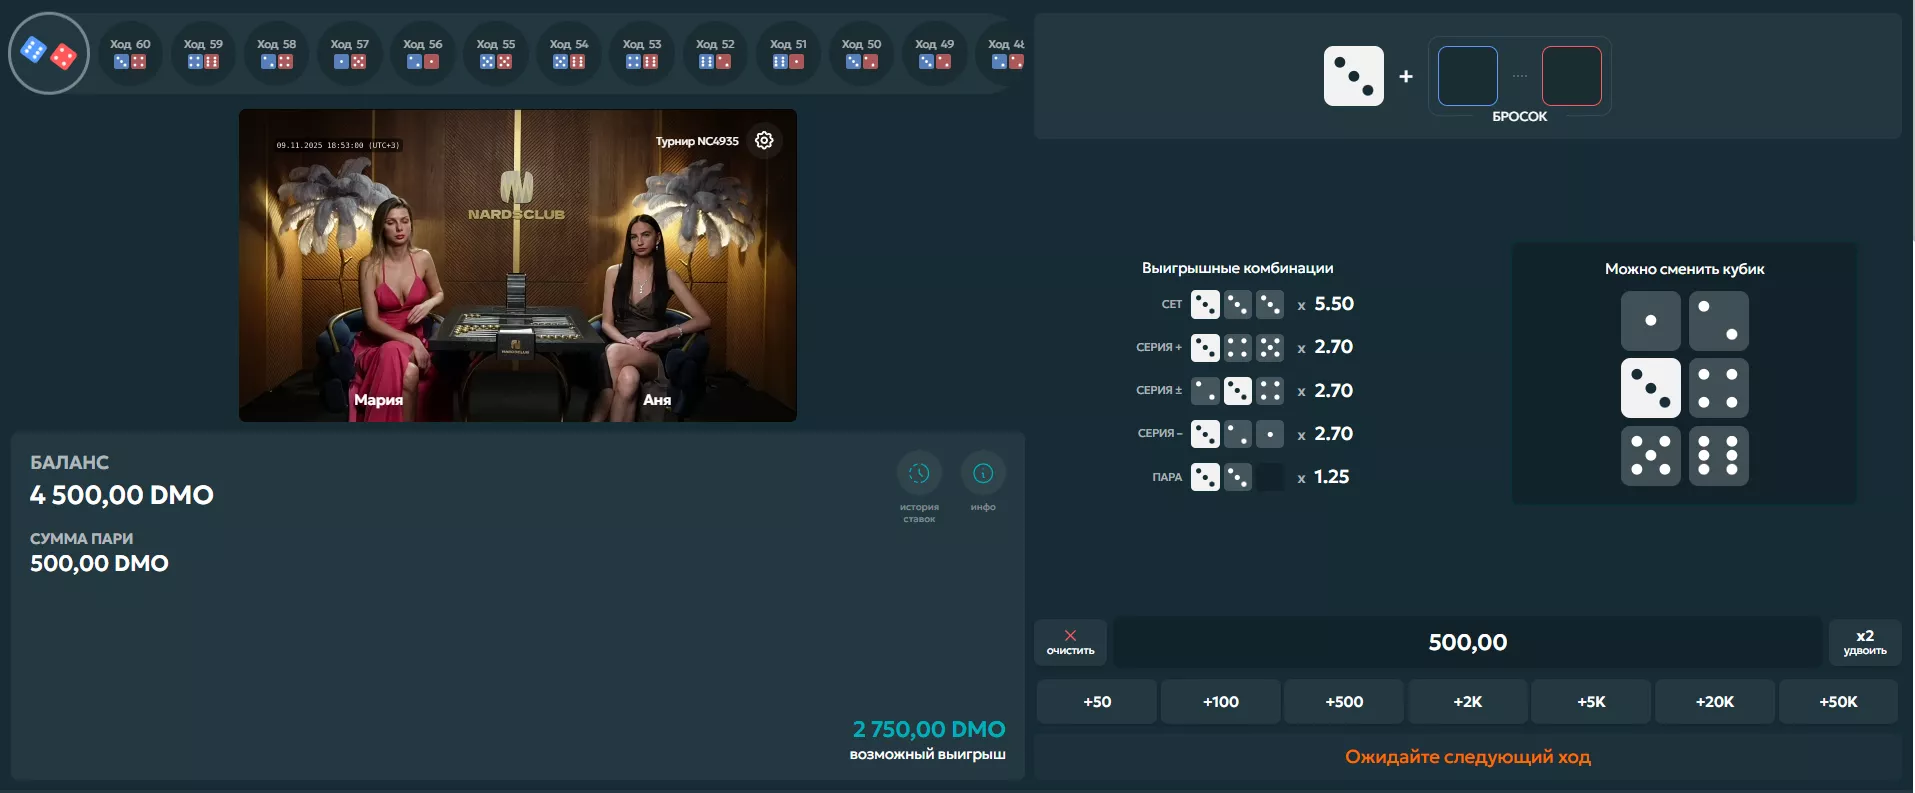
Task: Open Ход 55 round in history
Action: pos(496,54)
